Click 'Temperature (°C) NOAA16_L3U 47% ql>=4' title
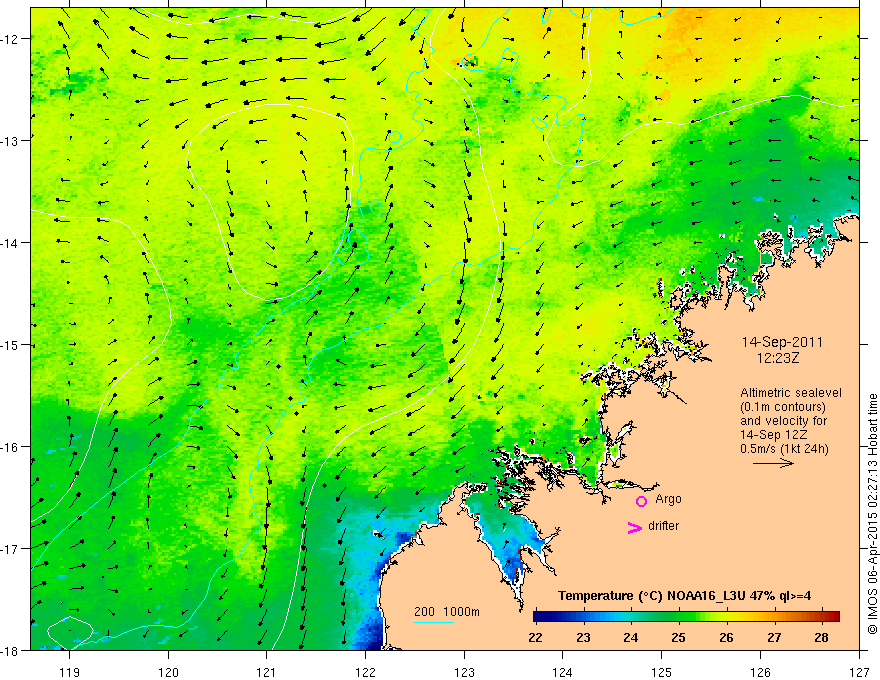This screenshot has height=680, width=880. pos(684,596)
